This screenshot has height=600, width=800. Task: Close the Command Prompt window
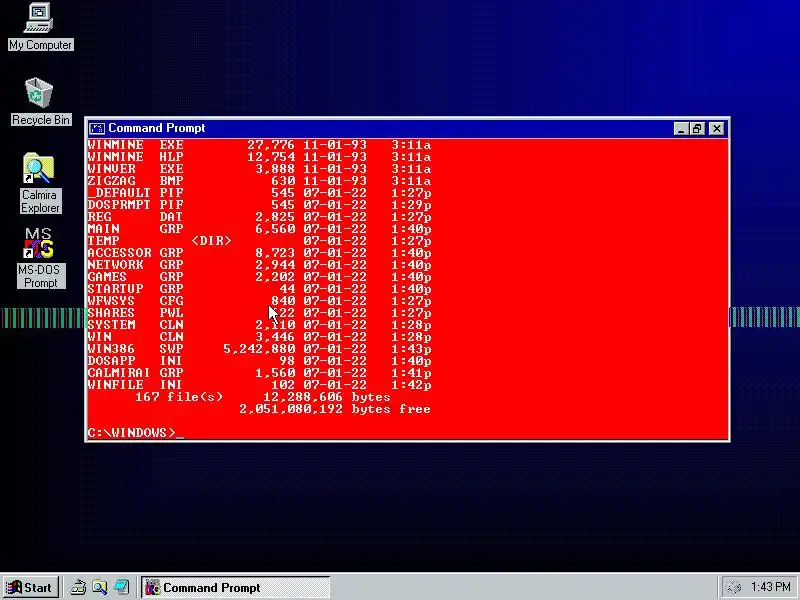click(x=717, y=129)
